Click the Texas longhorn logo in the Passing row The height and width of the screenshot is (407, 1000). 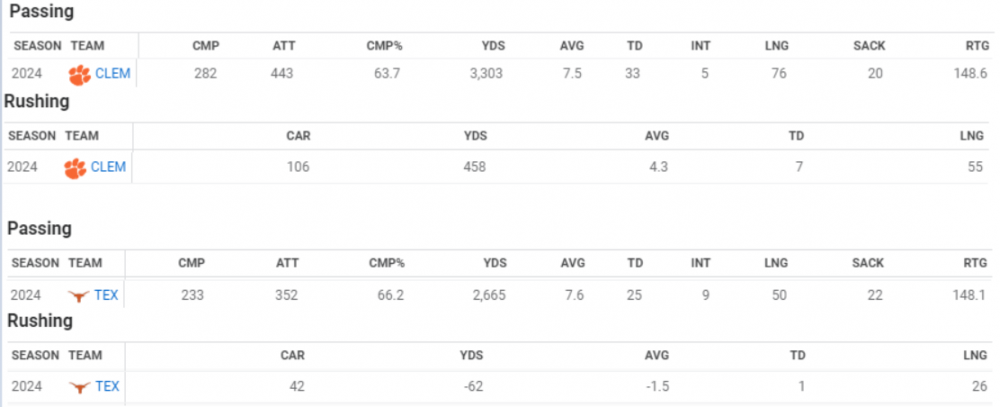[x=79, y=296]
